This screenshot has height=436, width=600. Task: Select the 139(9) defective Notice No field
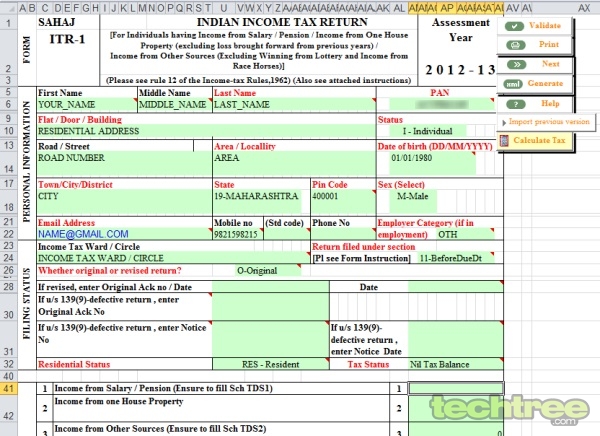[271, 339]
